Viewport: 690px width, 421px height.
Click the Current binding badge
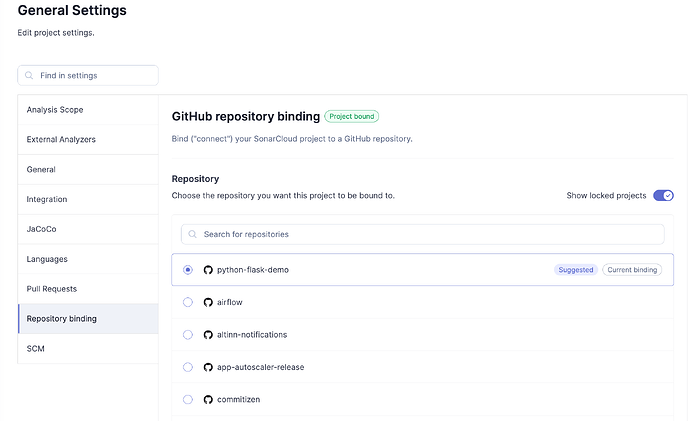tap(632, 270)
